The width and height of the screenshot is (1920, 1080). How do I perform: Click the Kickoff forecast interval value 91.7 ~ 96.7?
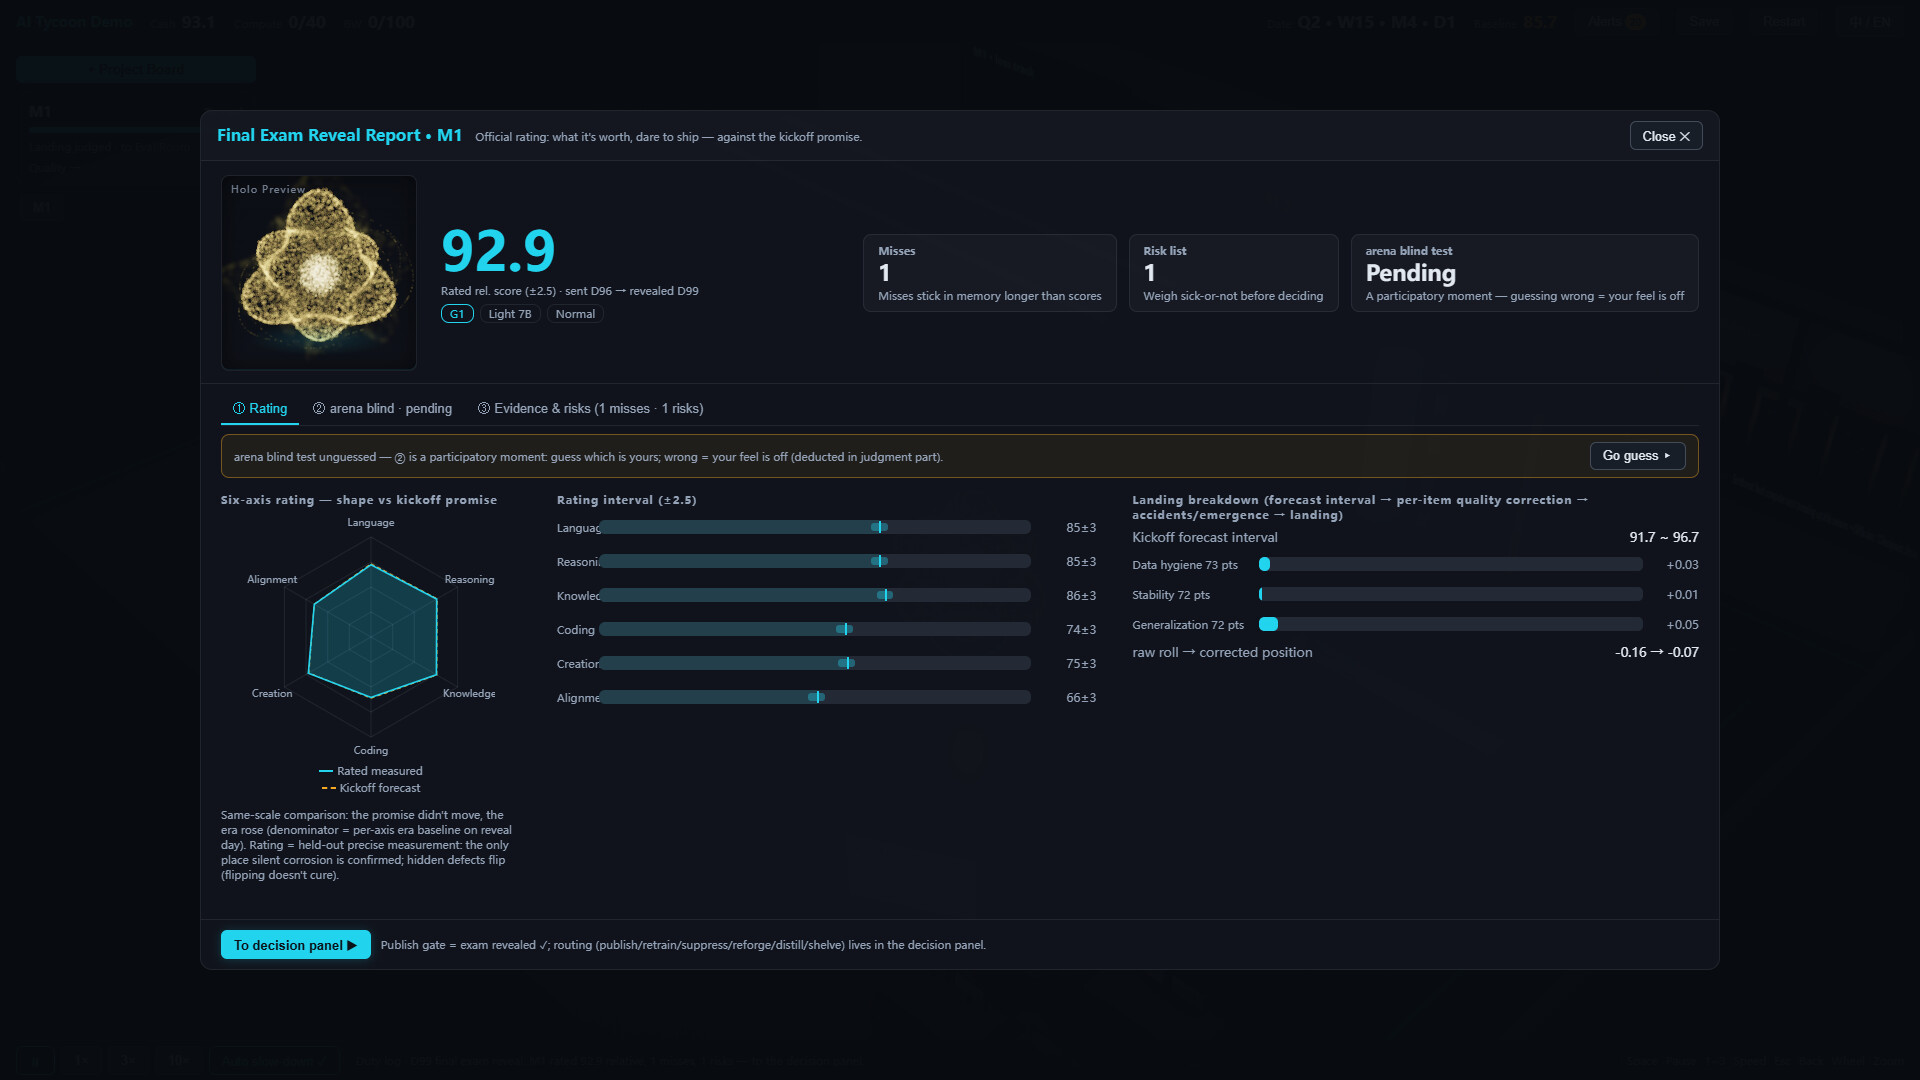coord(1664,537)
